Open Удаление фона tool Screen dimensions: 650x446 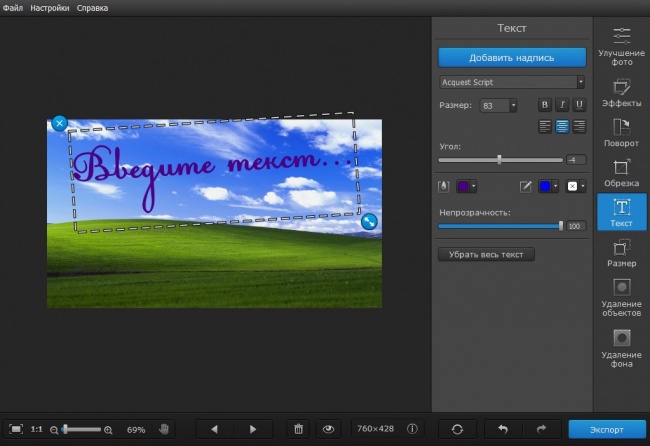tap(621, 348)
